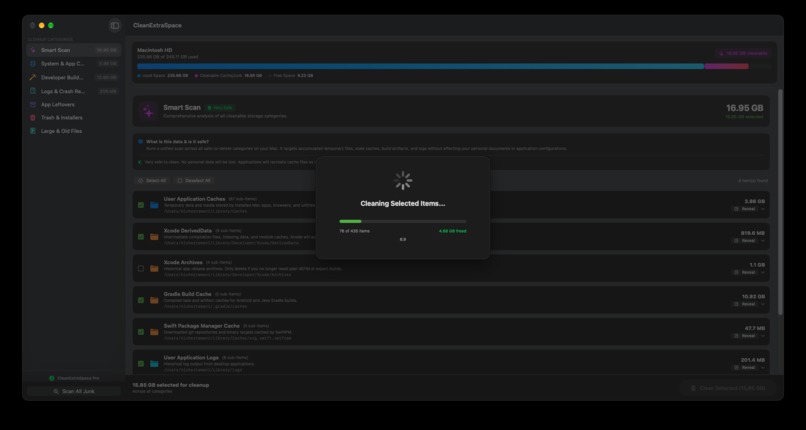Open App Leftovers category
The height and width of the screenshot is (430, 806).
(x=74, y=104)
